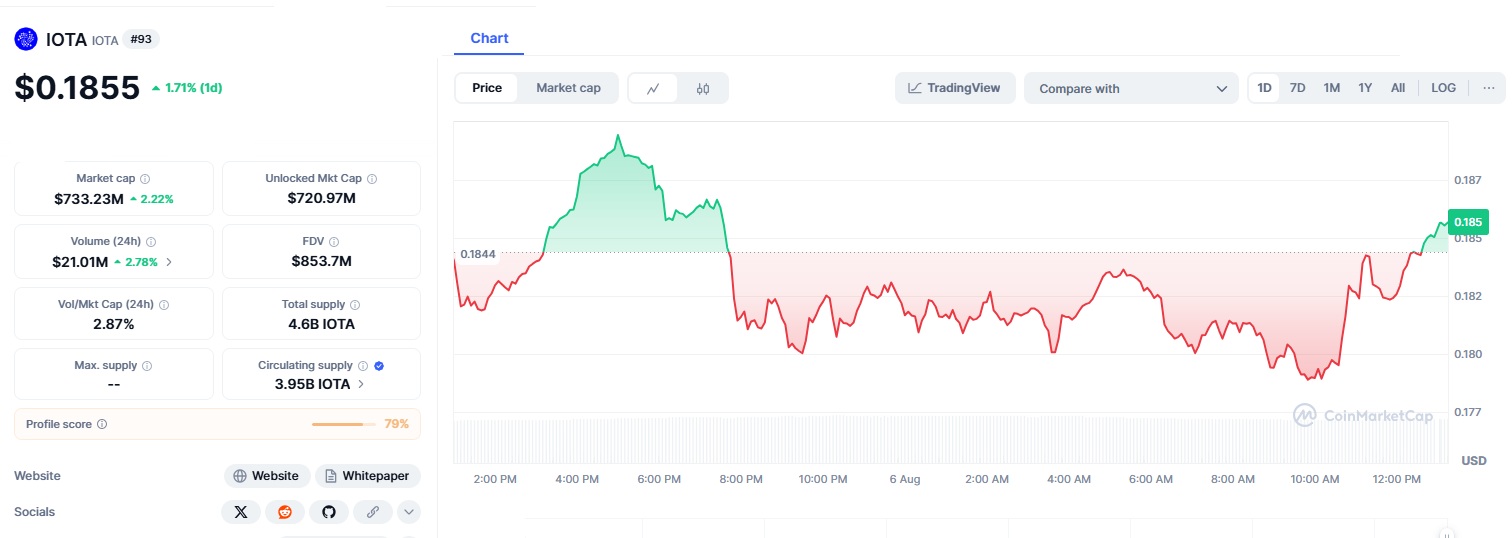Open the chart more options menu

(x=1489, y=88)
